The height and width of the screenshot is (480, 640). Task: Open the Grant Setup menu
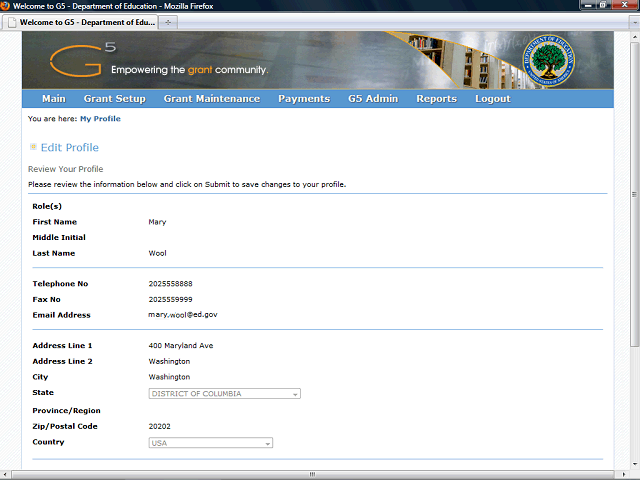(114, 99)
